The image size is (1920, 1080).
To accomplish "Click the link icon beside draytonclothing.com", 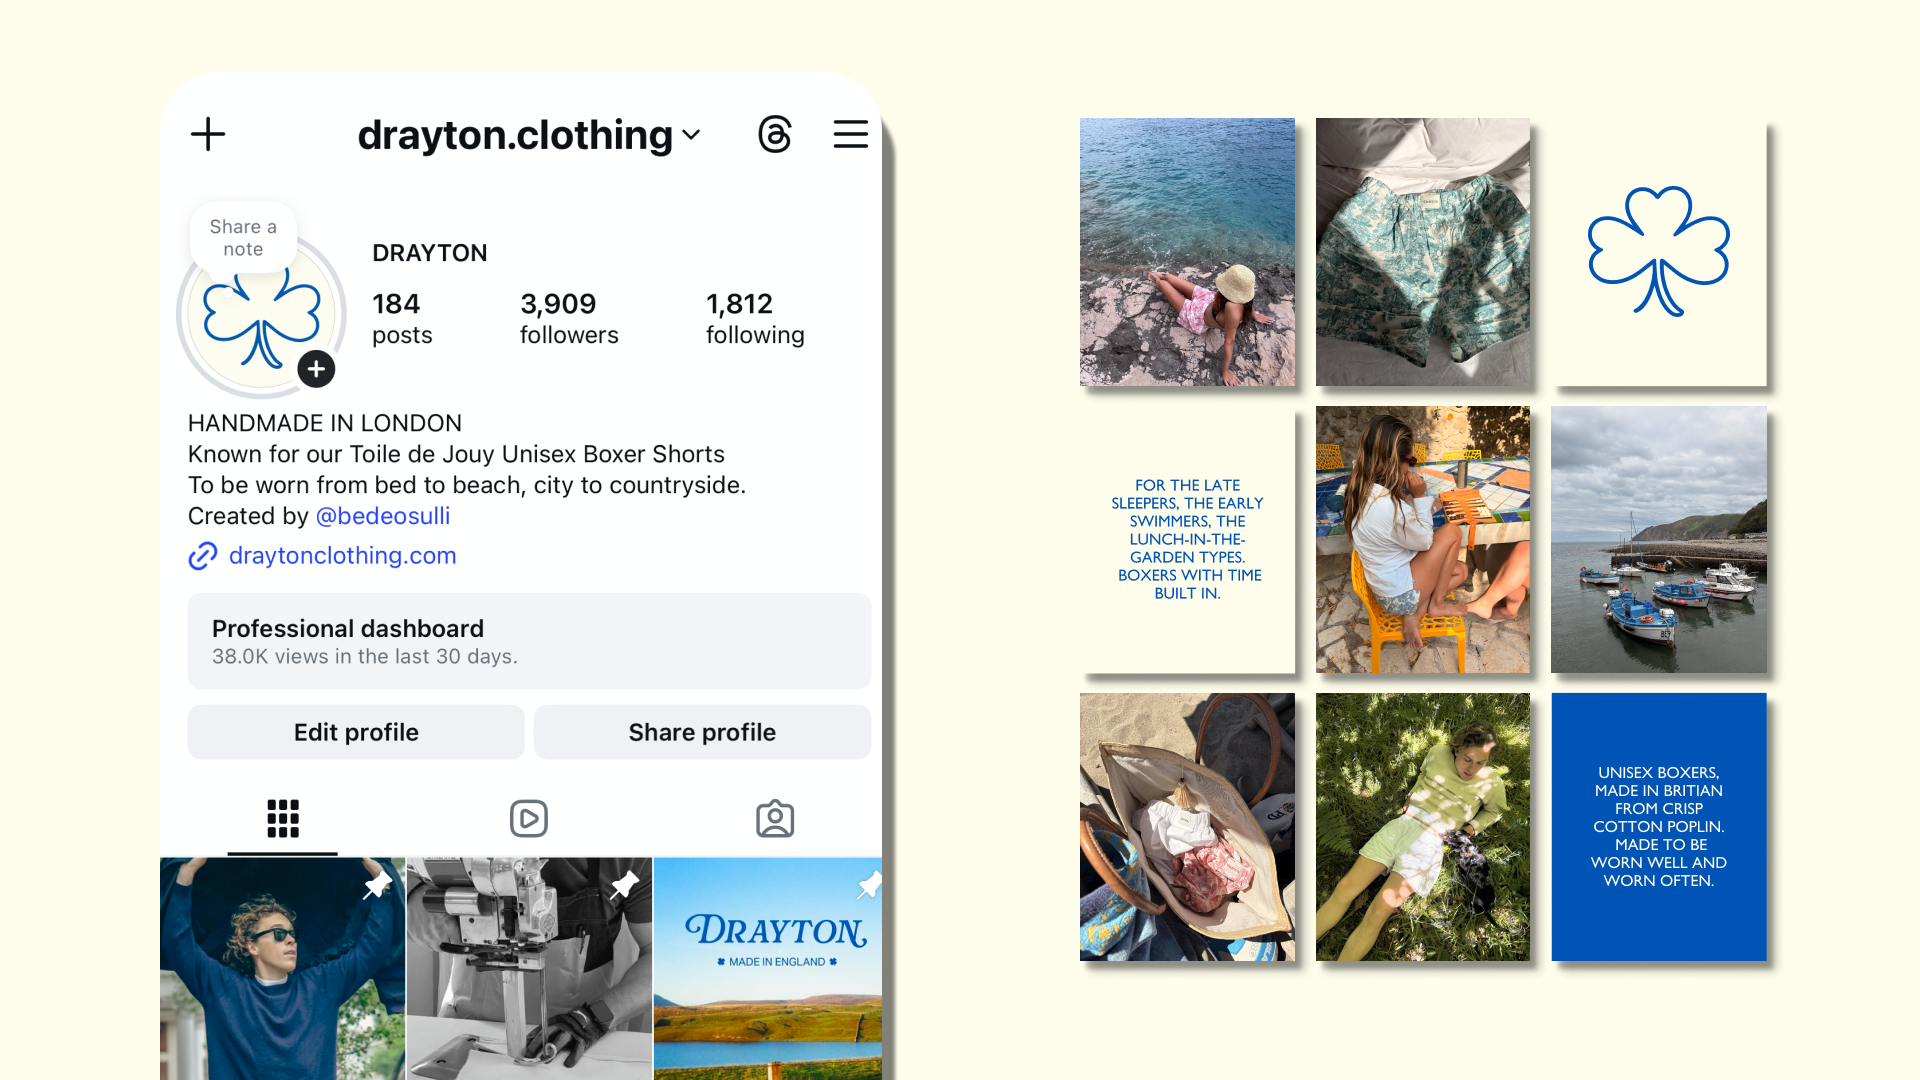I will 203,555.
